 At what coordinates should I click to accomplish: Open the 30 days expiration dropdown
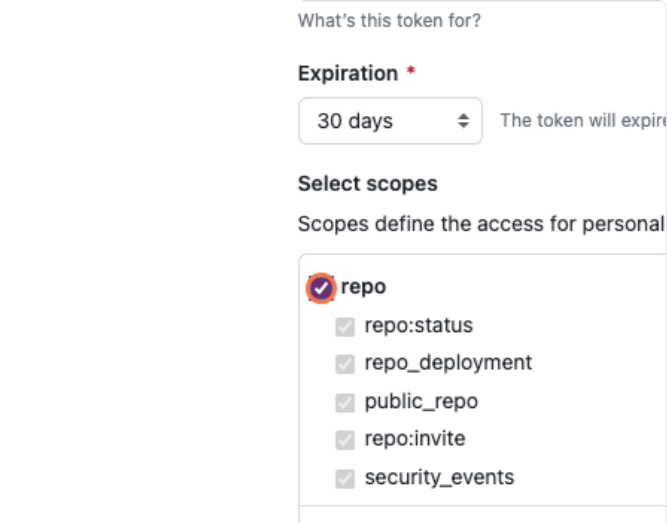(x=389, y=121)
